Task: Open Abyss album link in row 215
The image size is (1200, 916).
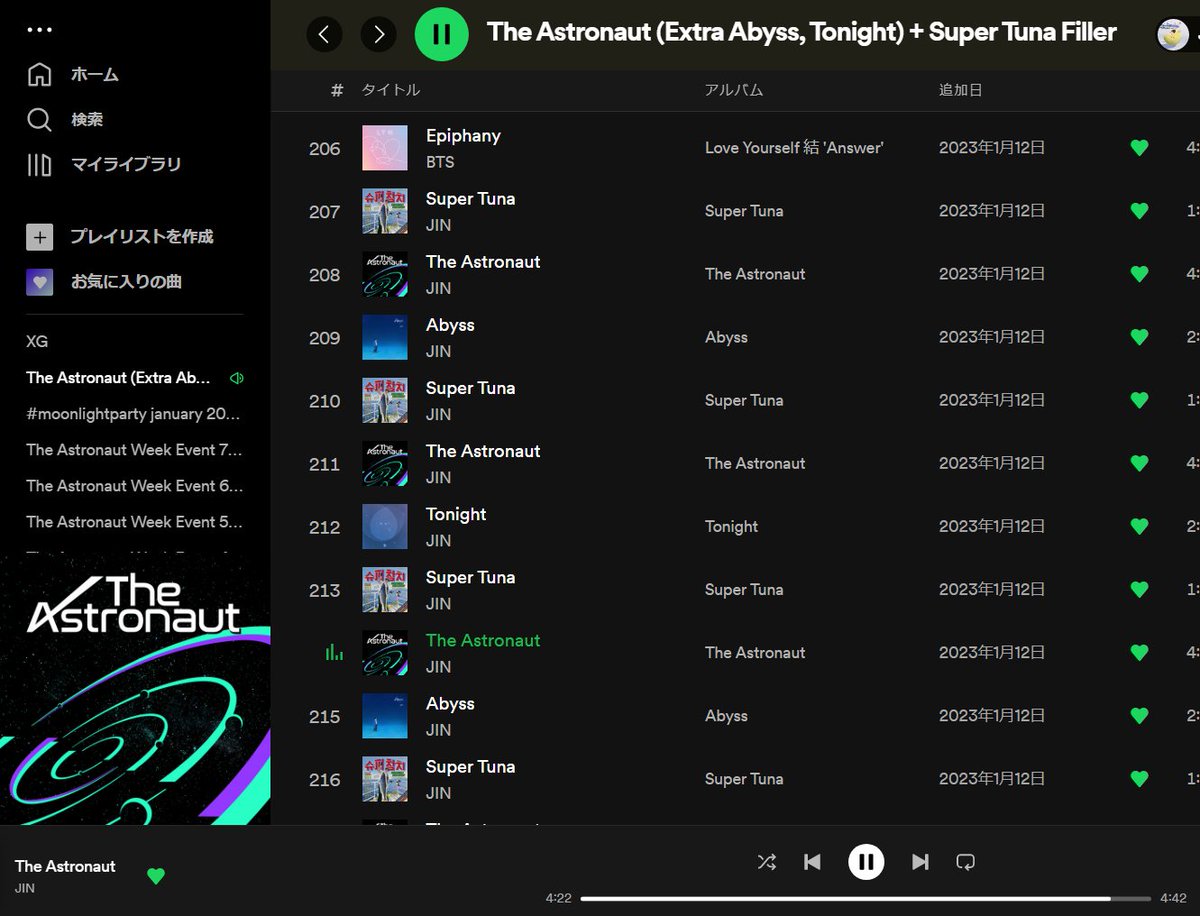Action: pyautogui.click(x=726, y=716)
